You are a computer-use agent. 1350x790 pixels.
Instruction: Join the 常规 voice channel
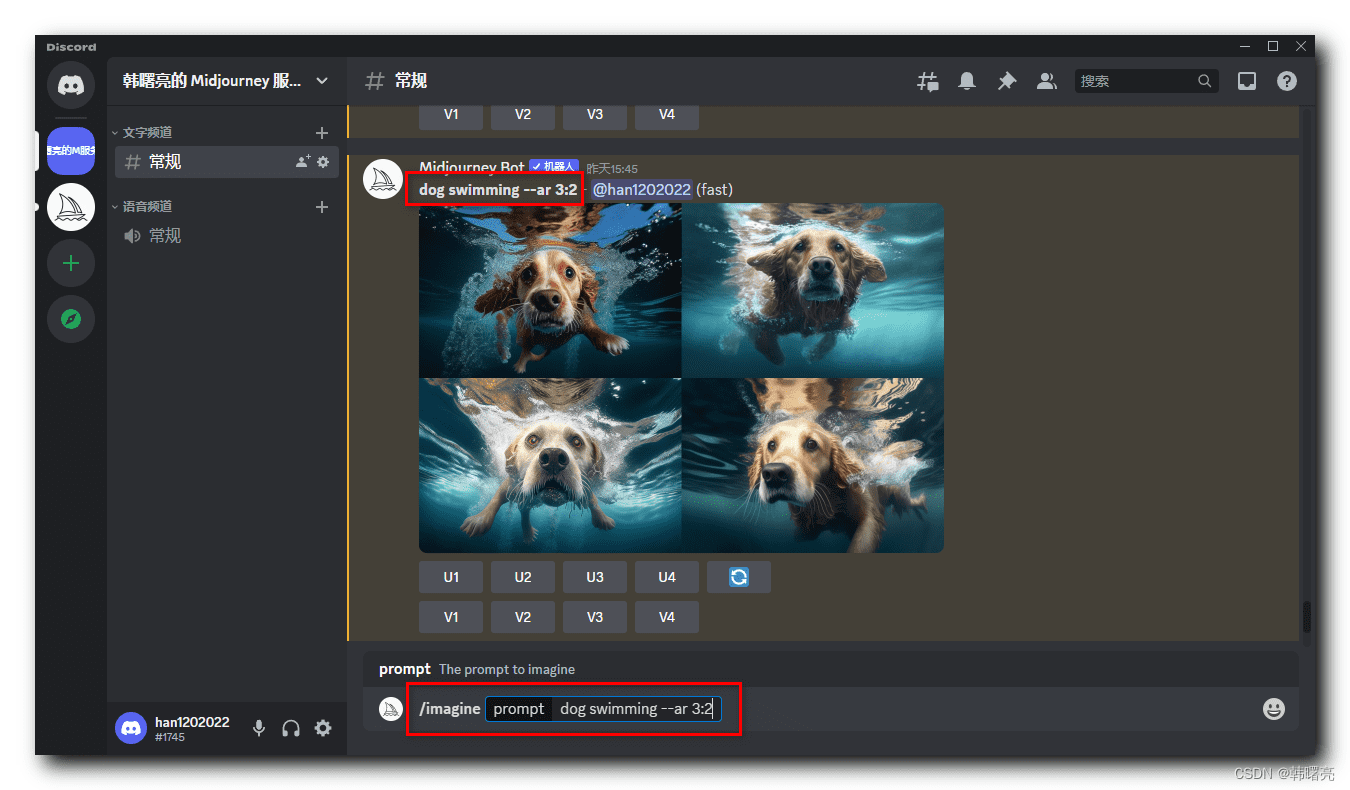(x=227, y=236)
